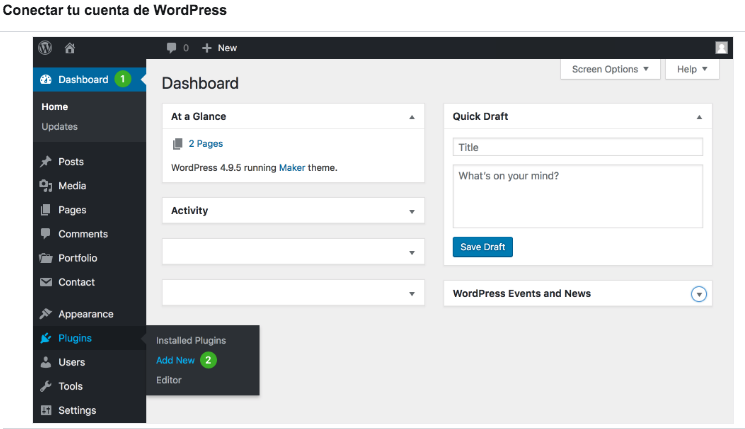Open the Help dropdown tab
The height and width of the screenshot is (429, 745).
(x=692, y=69)
